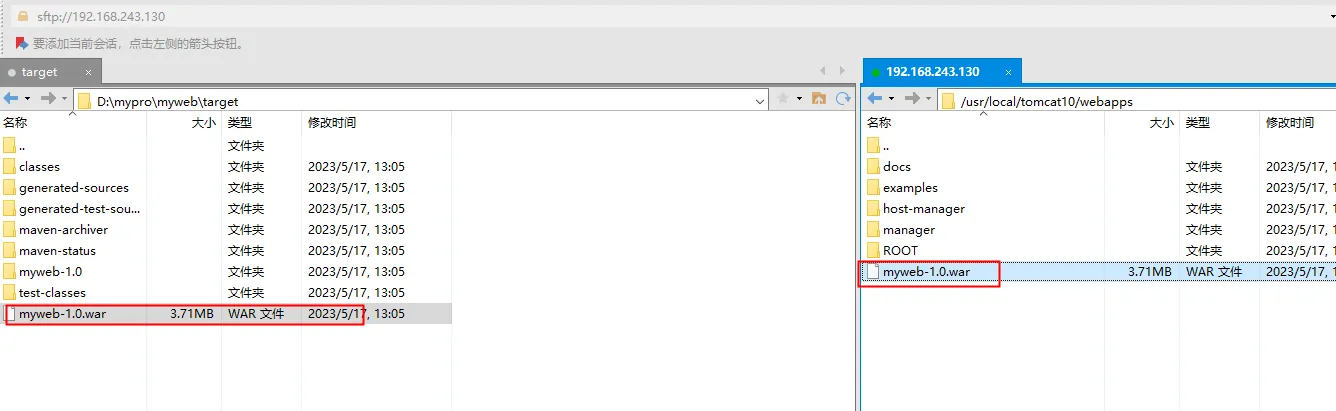1336x411 pixels.
Task: Sort the local pane by the 大小 column header
Action: click(184, 122)
